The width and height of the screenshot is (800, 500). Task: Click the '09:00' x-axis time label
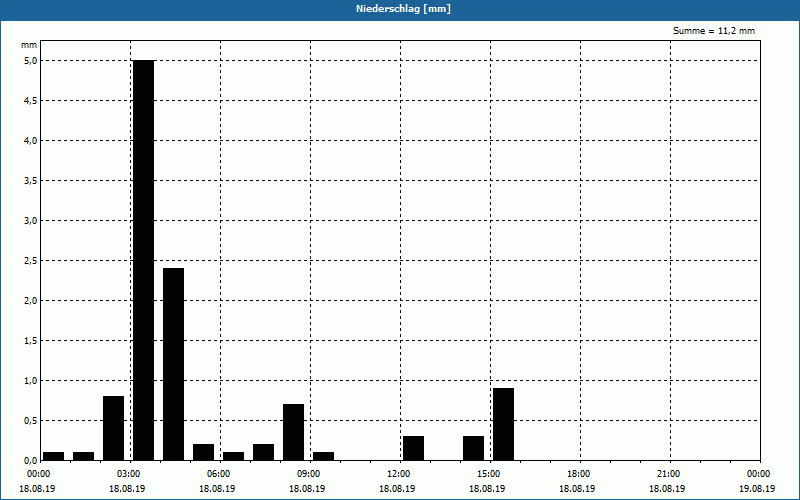coord(311,474)
